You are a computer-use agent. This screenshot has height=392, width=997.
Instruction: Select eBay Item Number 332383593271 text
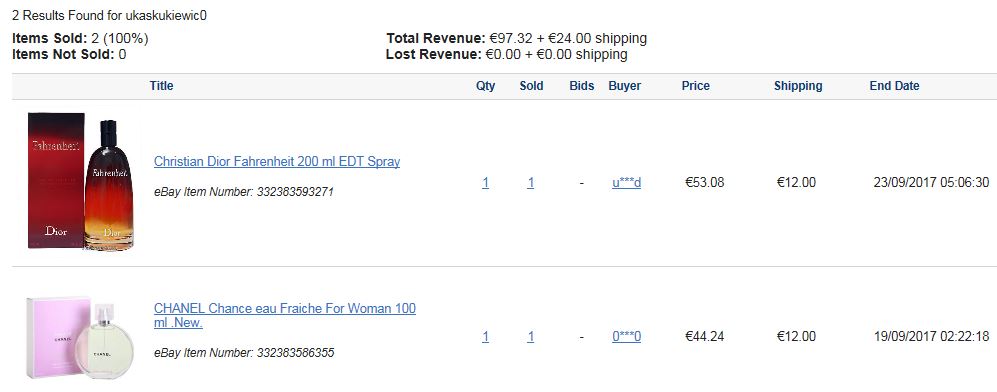tap(244, 192)
